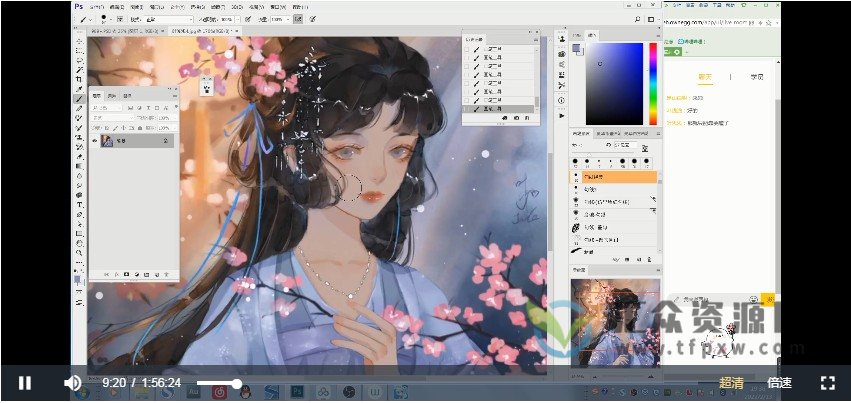Toggle the eye icon of the layer
The height and width of the screenshot is (403, 851).
95,142
